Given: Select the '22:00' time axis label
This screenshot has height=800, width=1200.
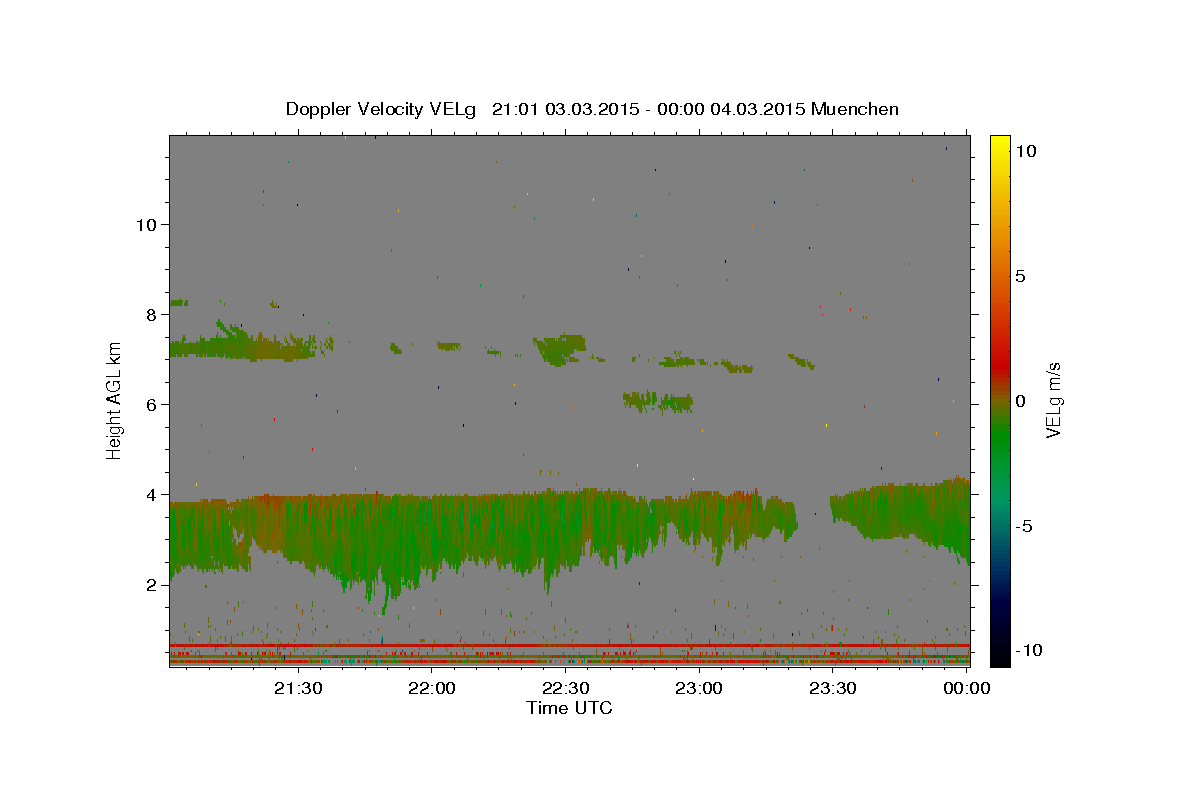Looking at the screenshot, I should coord(432,688).
